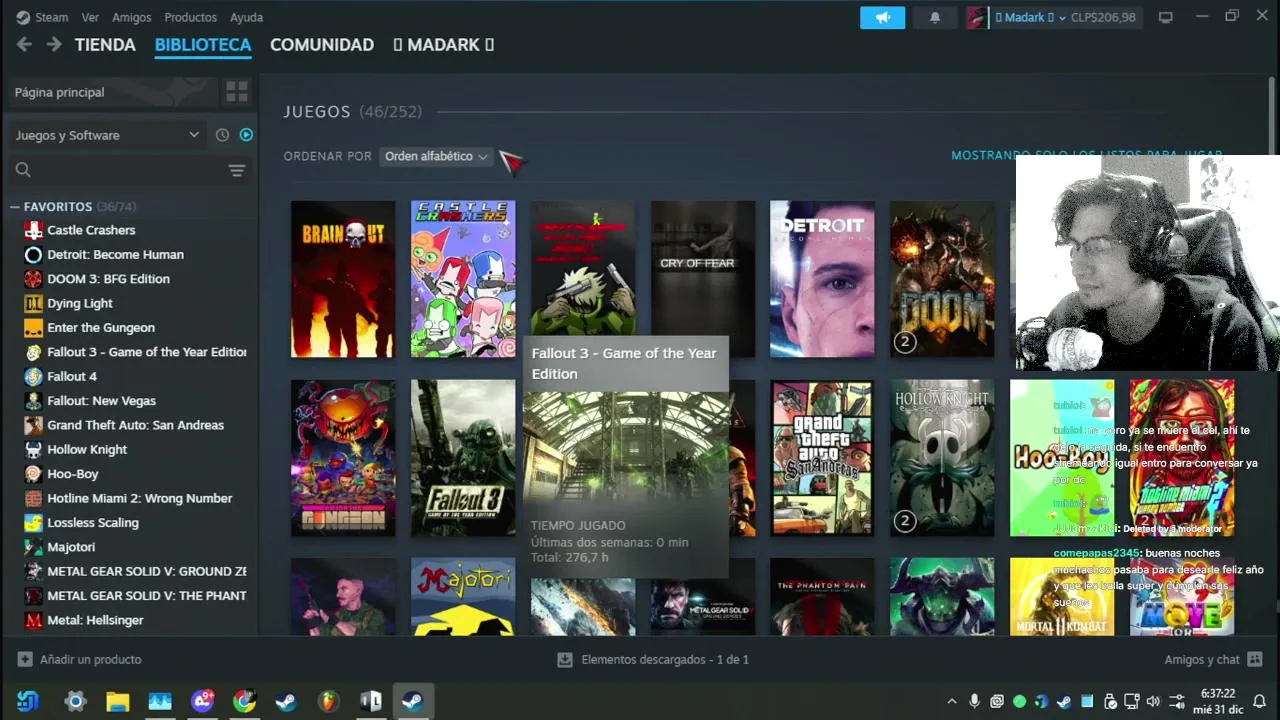Open the Amigos menu
1280x720 pixels.
(132, 17)
